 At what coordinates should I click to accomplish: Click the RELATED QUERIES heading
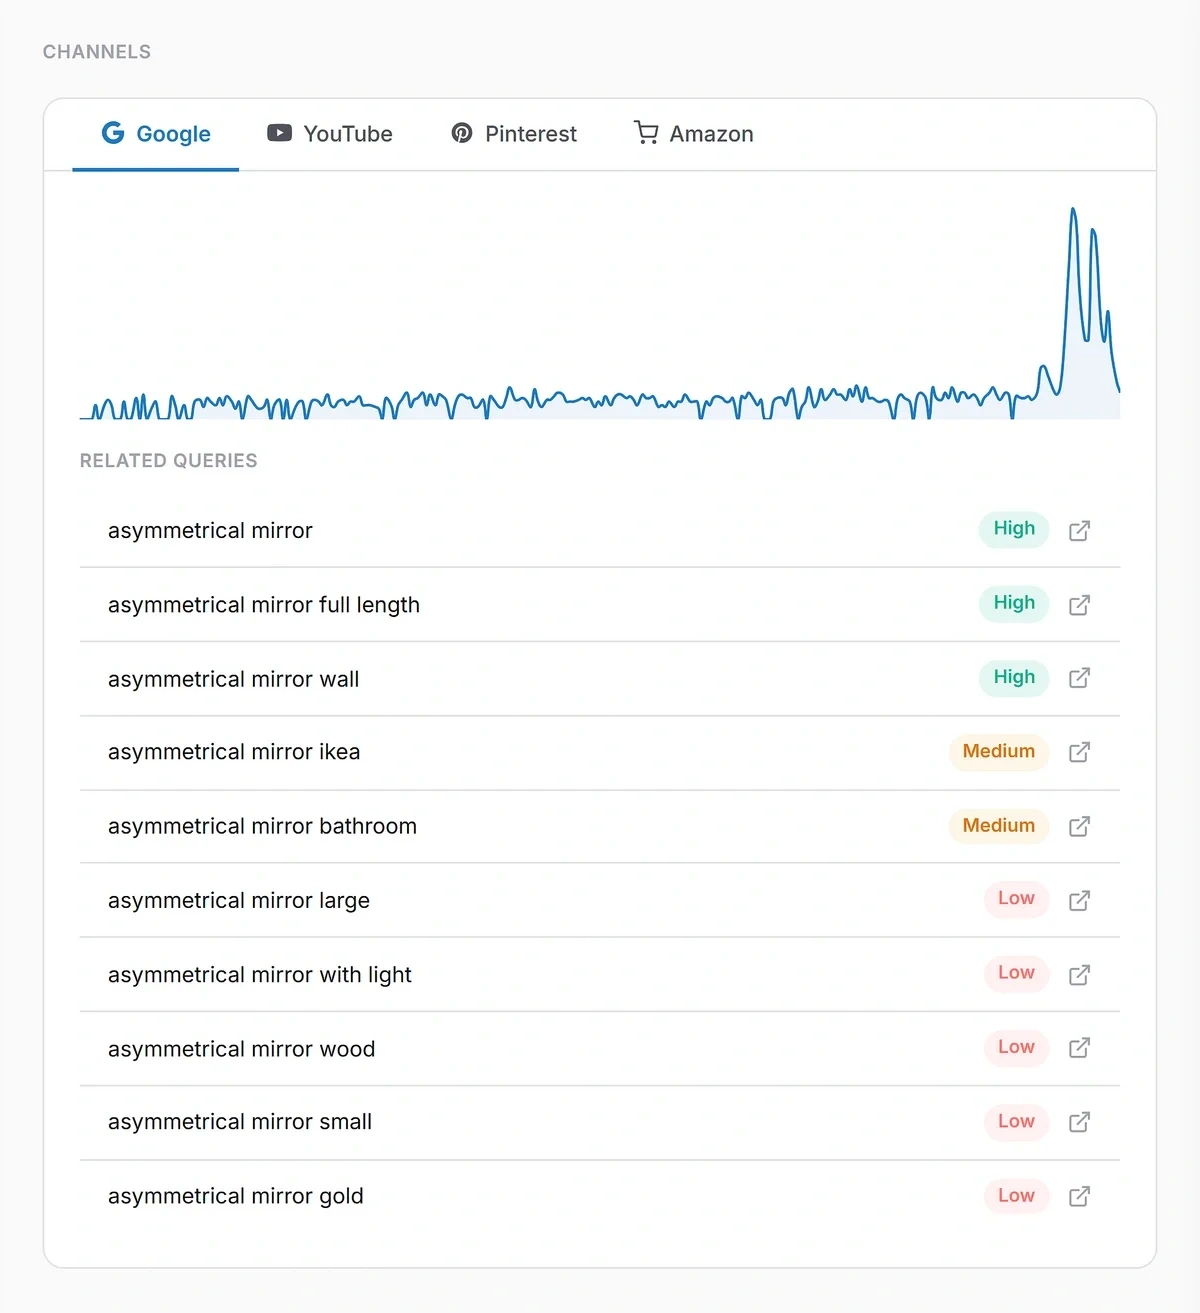tap(168, 461)
